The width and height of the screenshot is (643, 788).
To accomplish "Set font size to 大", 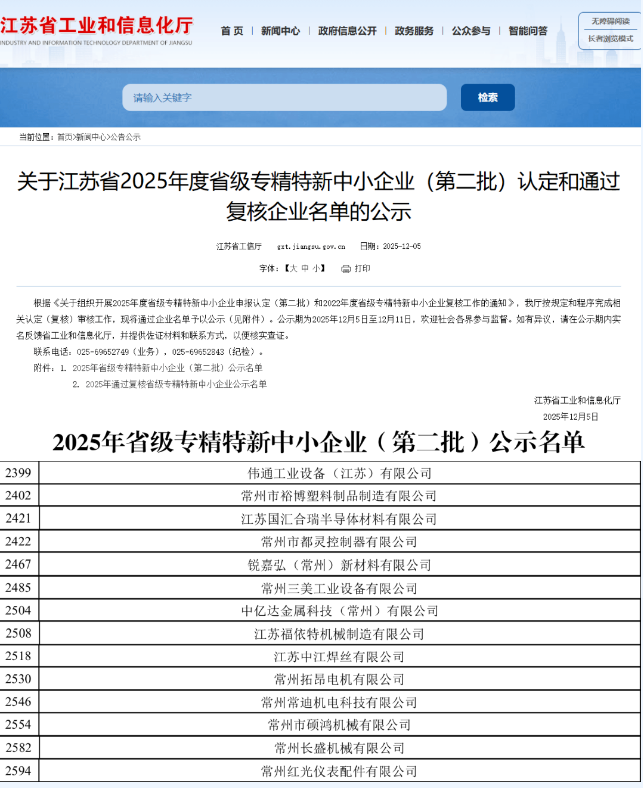I will tap(293, 269).
